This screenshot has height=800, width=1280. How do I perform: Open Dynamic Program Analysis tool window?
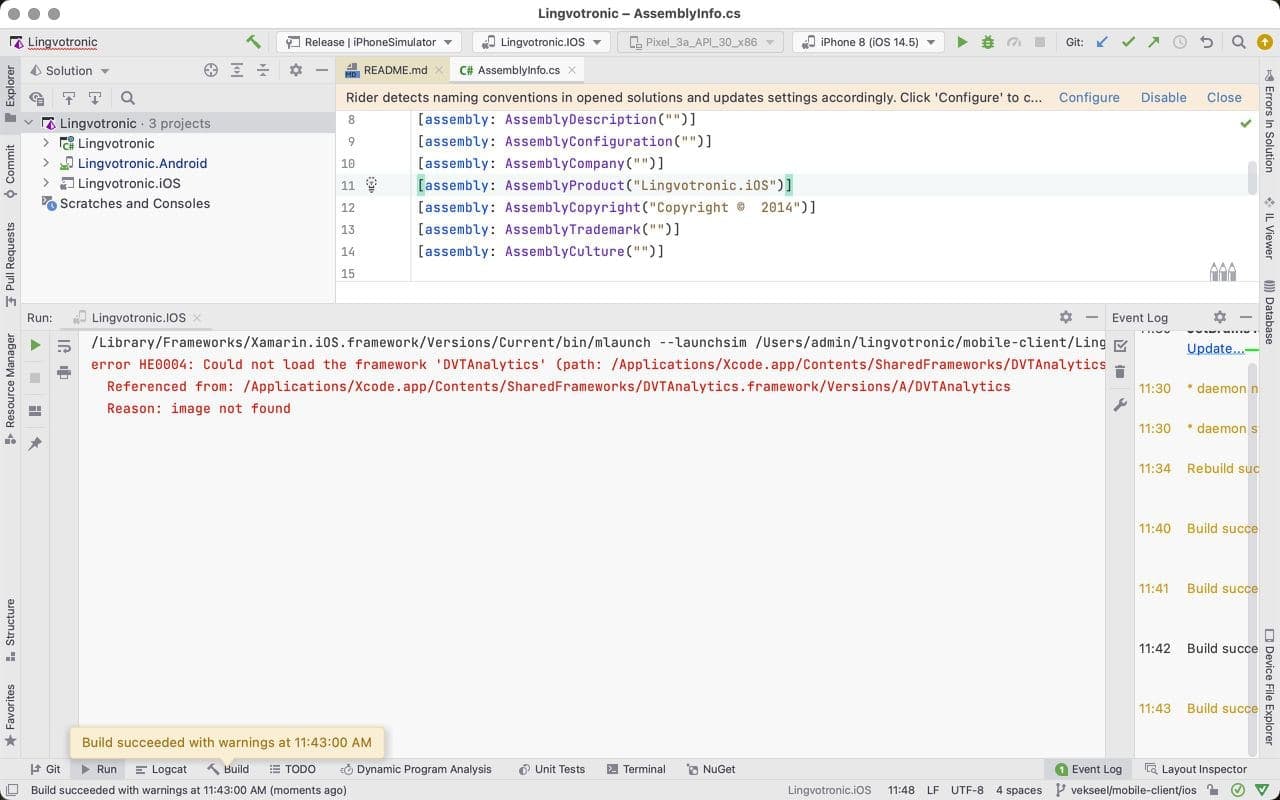pos(416,769)
